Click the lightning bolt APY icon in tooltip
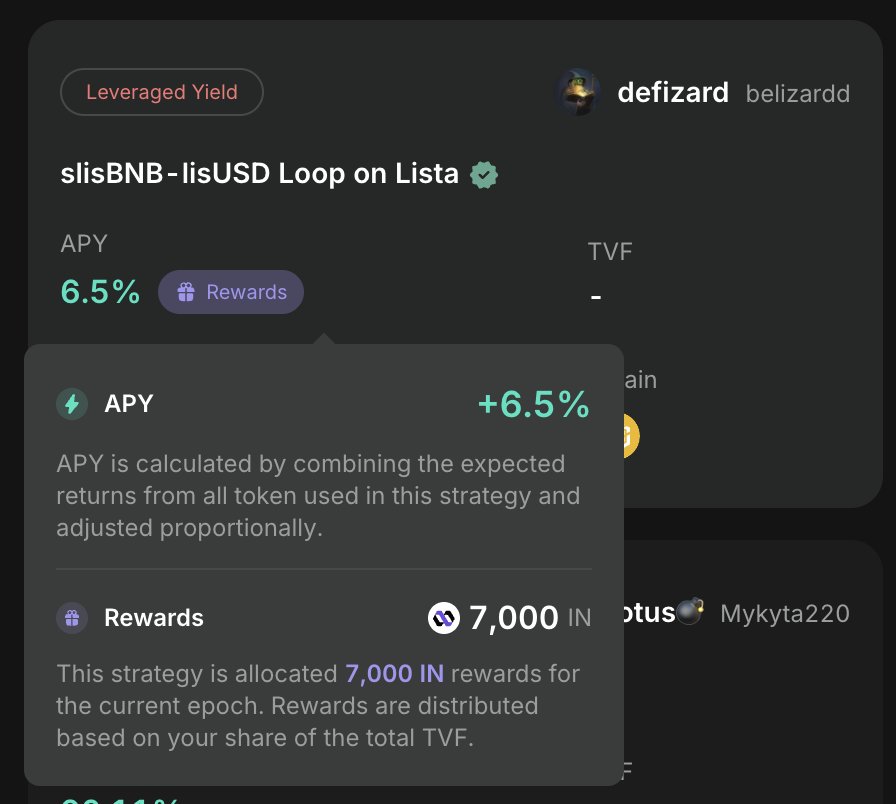The width and height of the screenshot is (896, 804). [72, 404]
